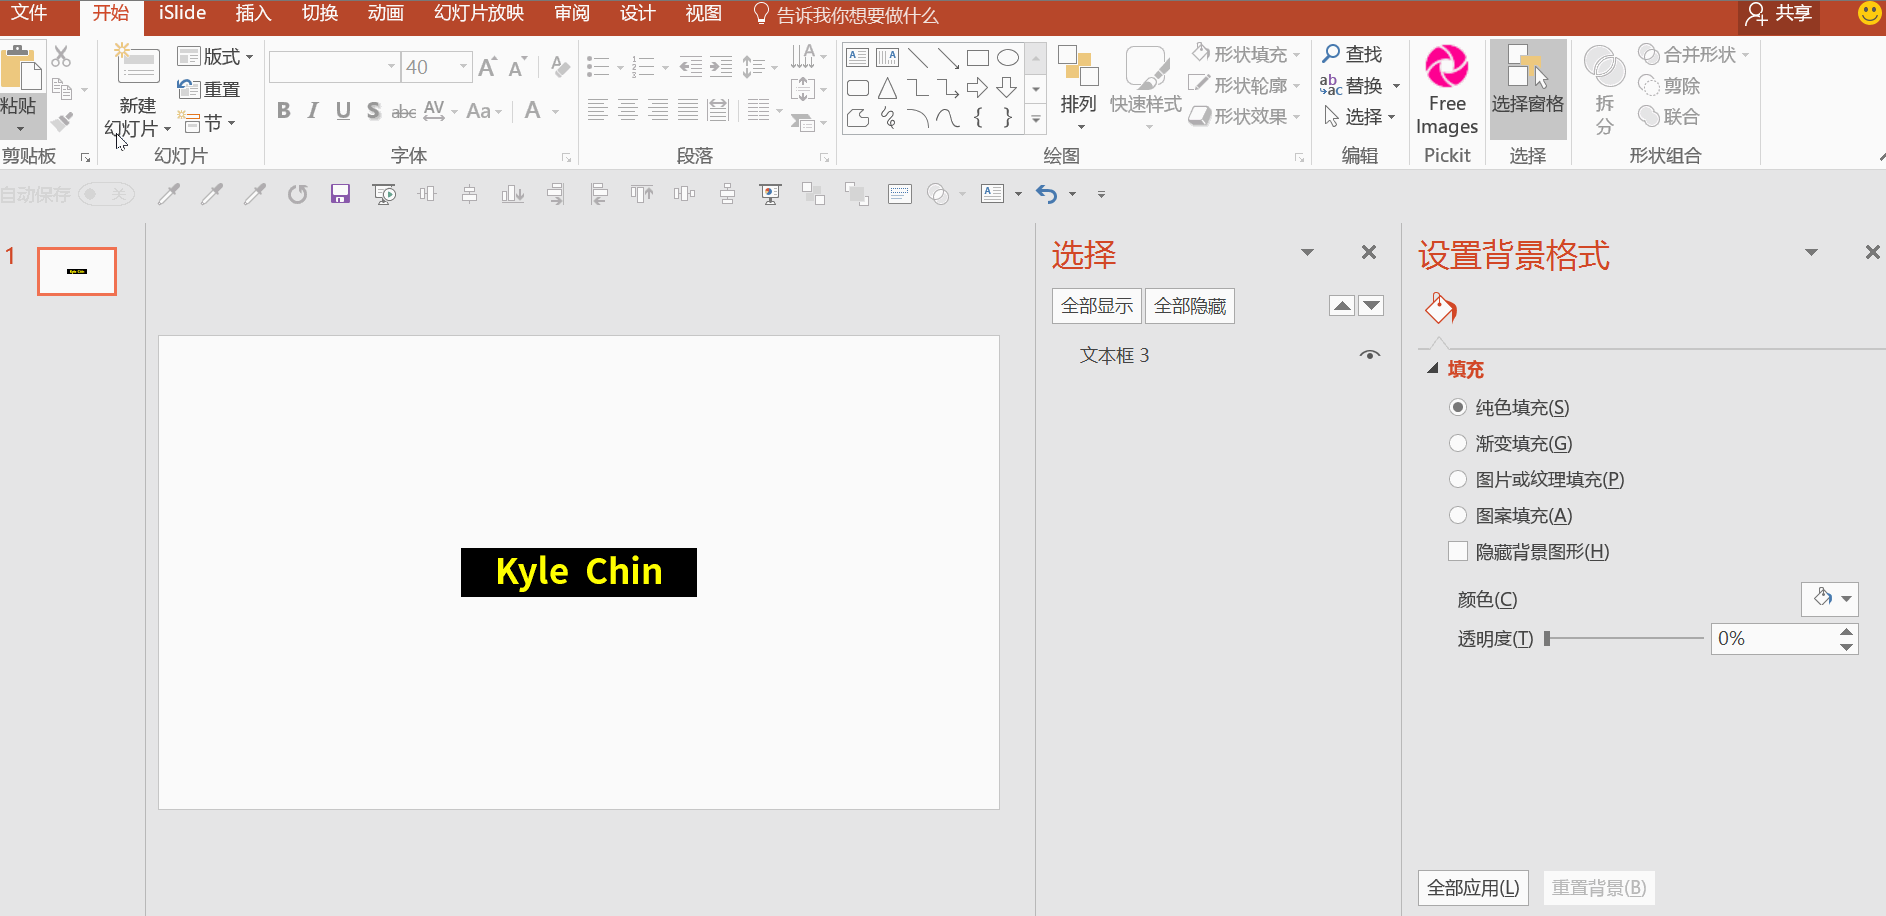Open the Insert (插入) ribbon tab
The image size is (1886, 916).
pyautogui.click(x=253, y=14)
